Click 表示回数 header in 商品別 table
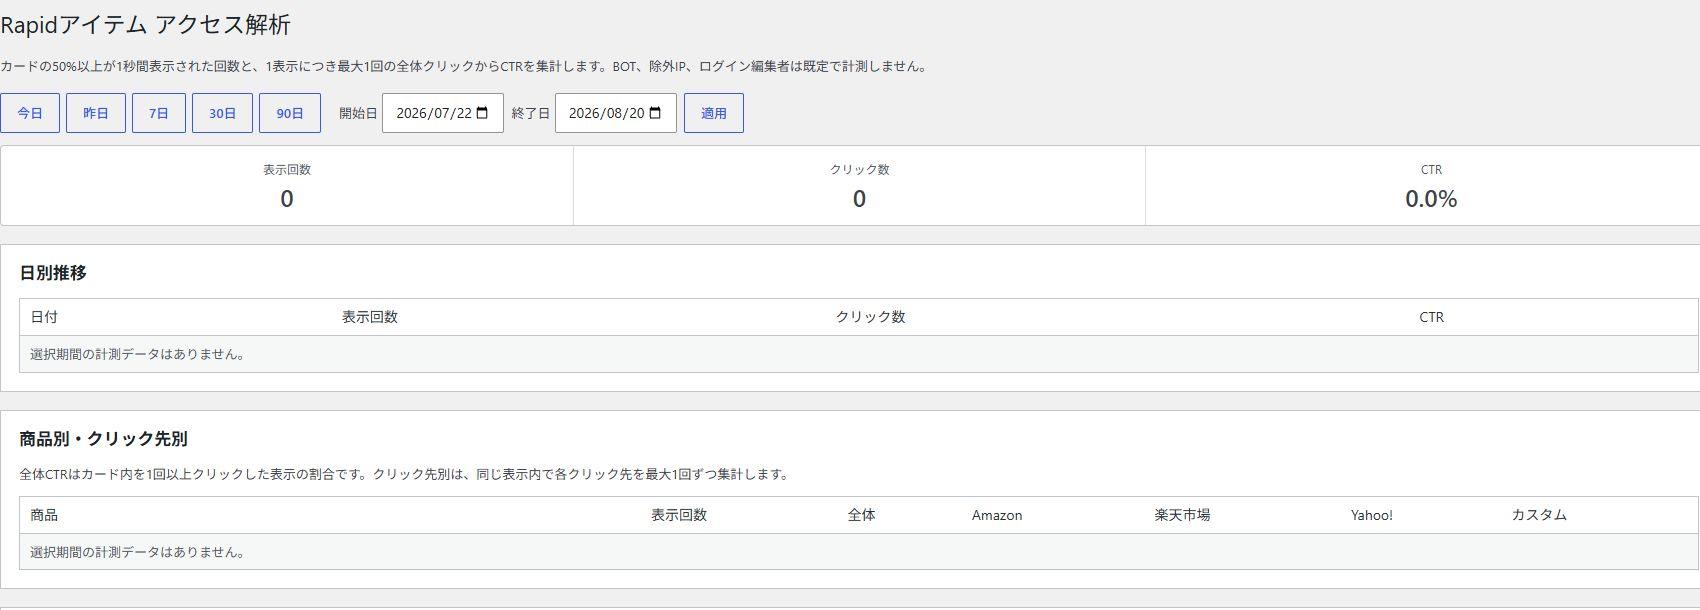The width and height of the screenshot is (1700, 610). pyautogui.click(x=679, y=515)
